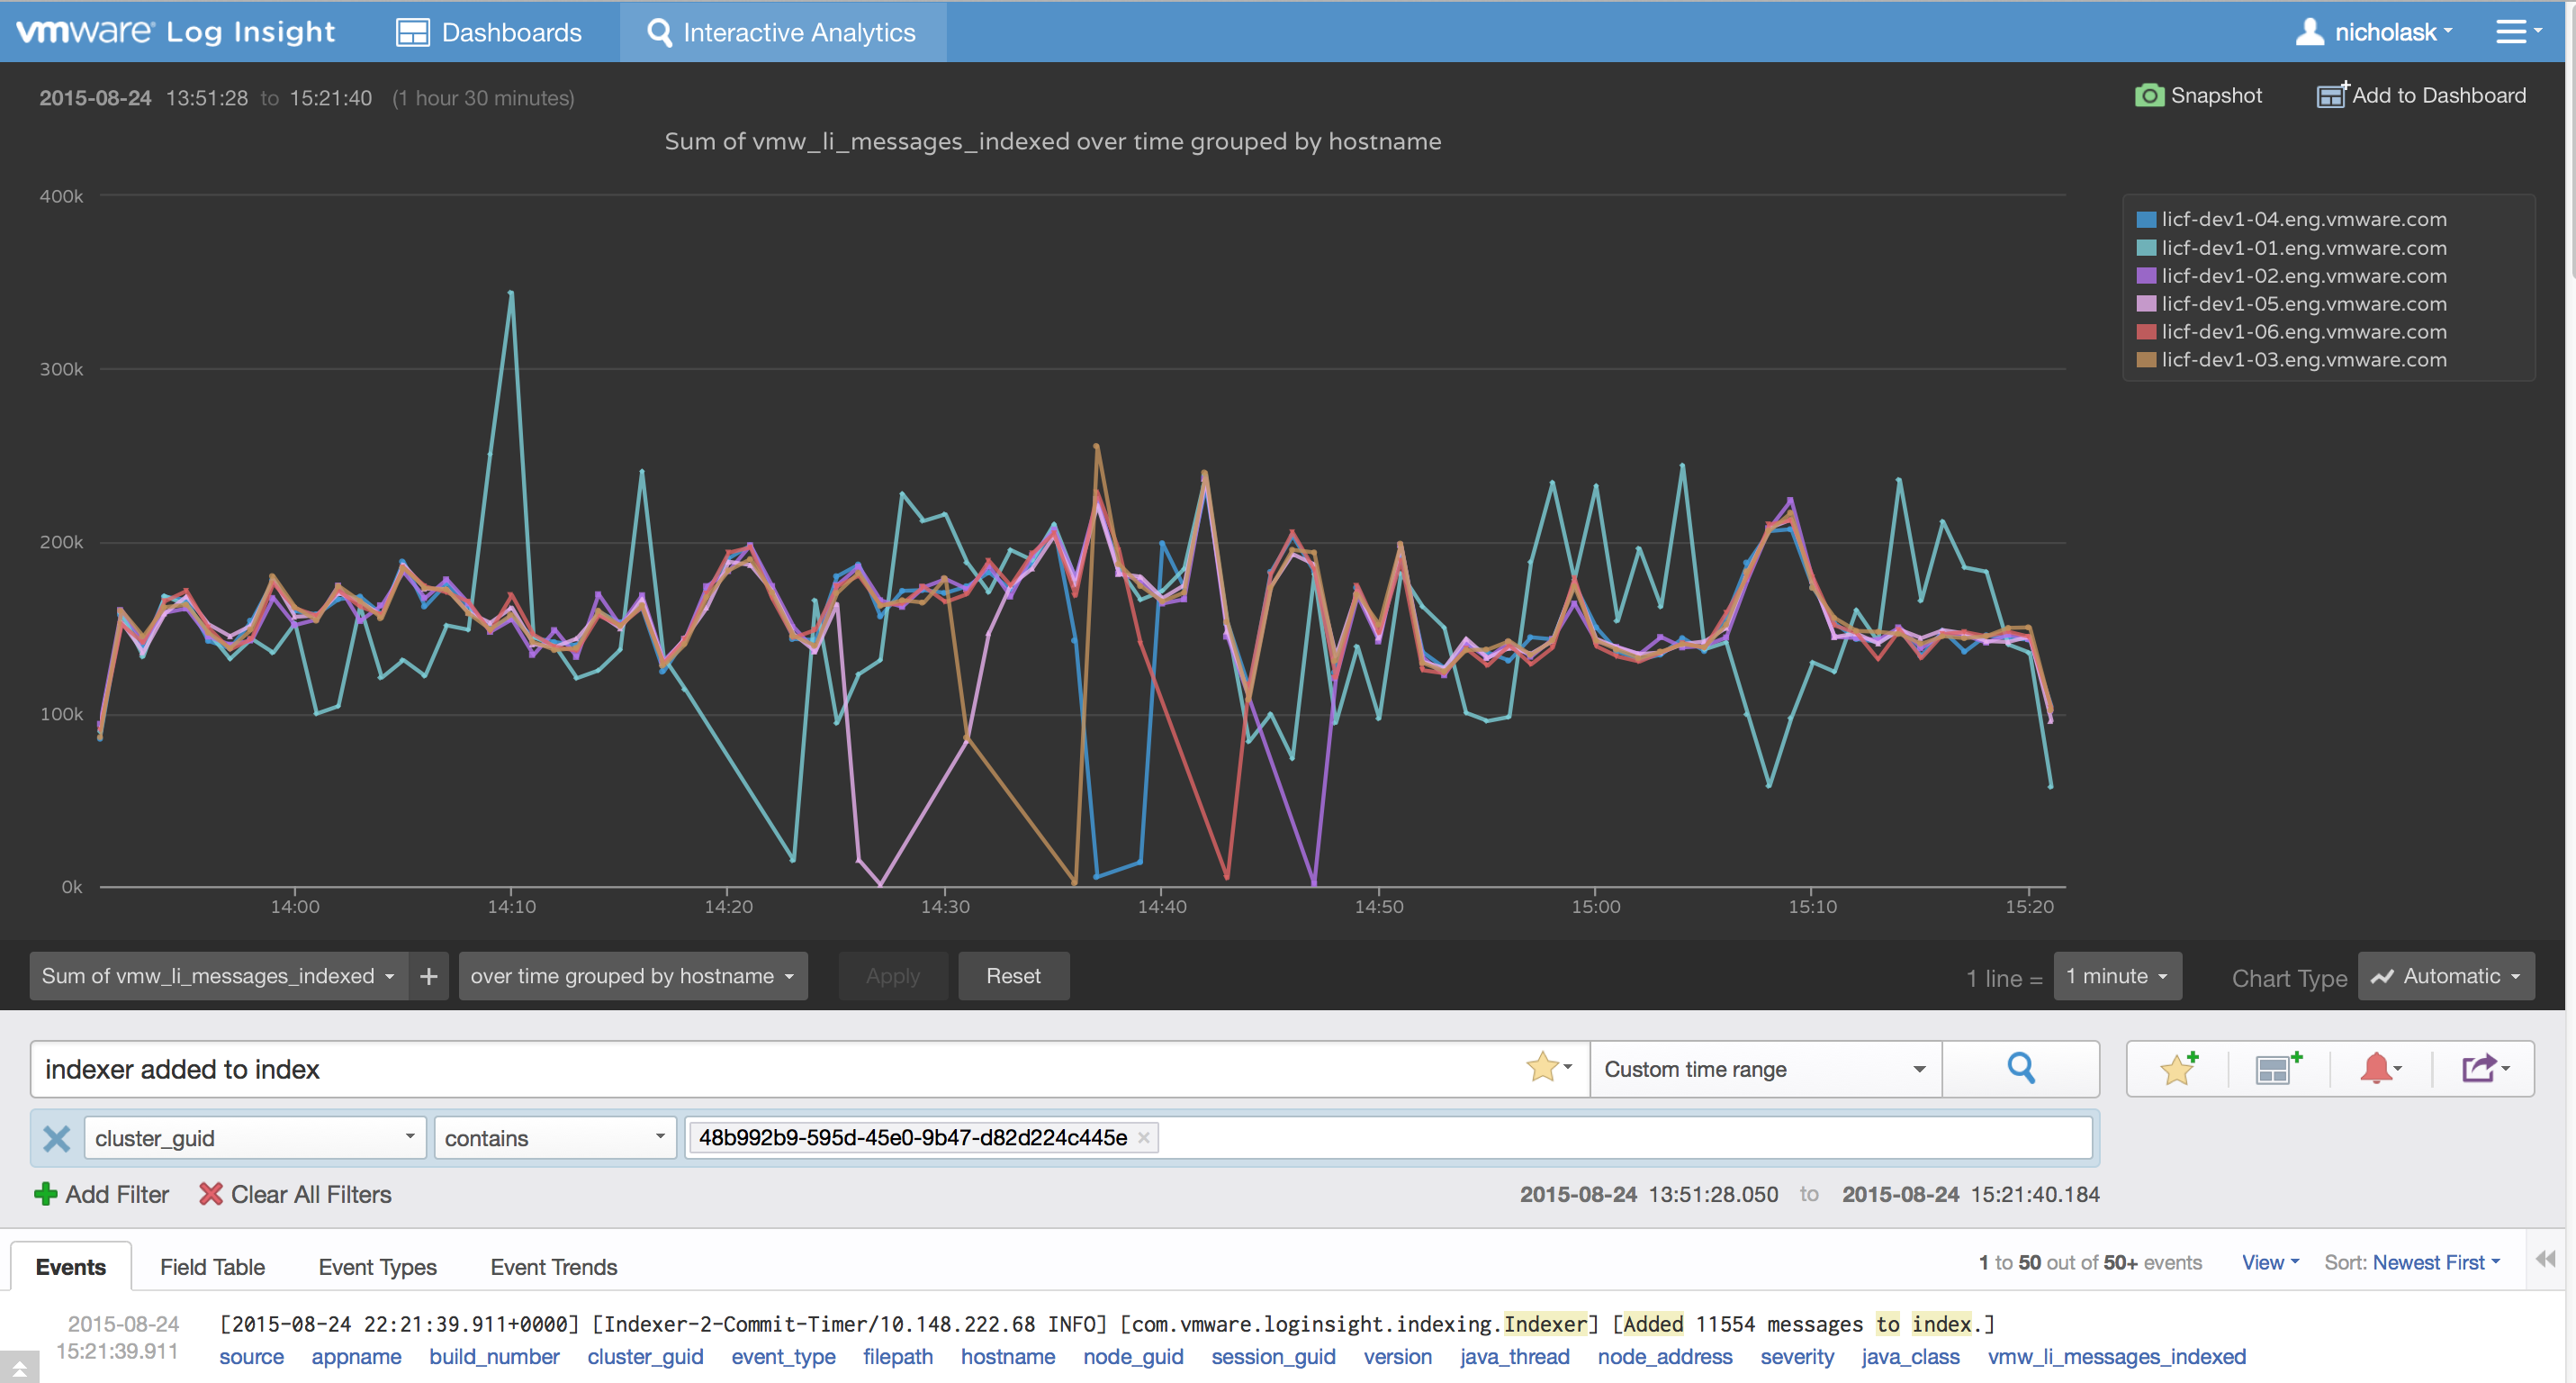Viewport: 2576px width, 1383px height.
Task: Open the Interactive Analytics tab
Action: click(x=782, y=32)
